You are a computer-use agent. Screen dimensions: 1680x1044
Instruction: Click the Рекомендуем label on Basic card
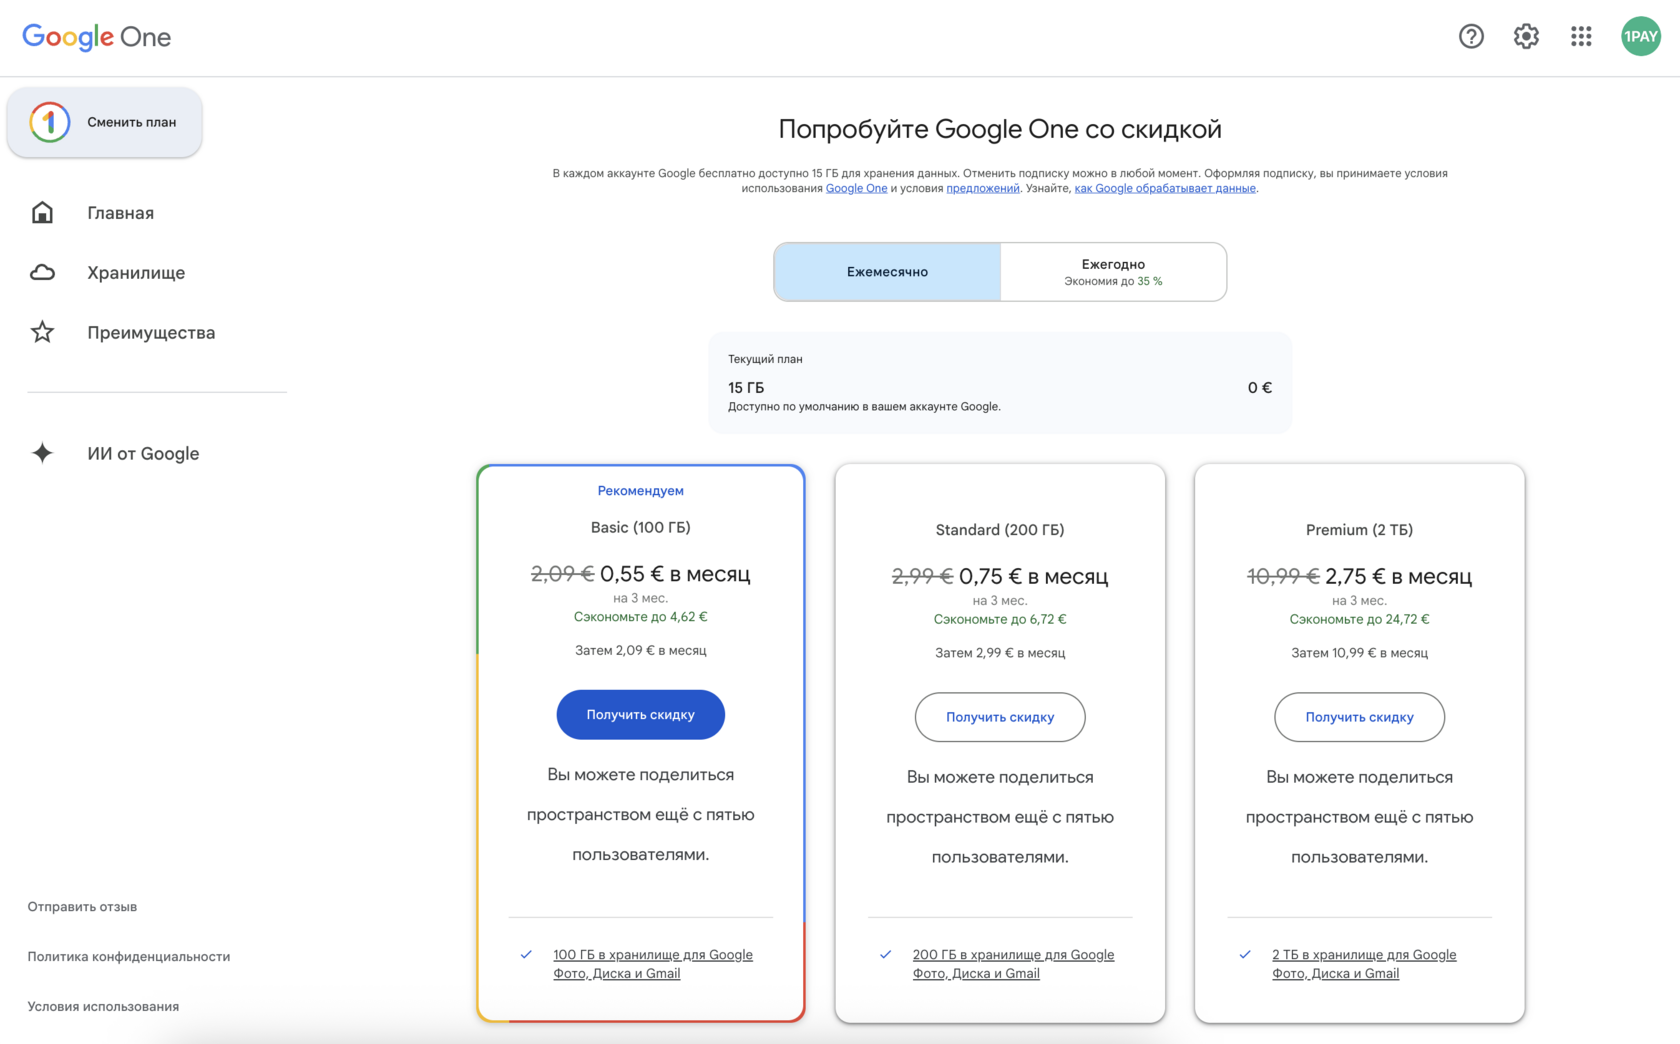click(641, 491)
